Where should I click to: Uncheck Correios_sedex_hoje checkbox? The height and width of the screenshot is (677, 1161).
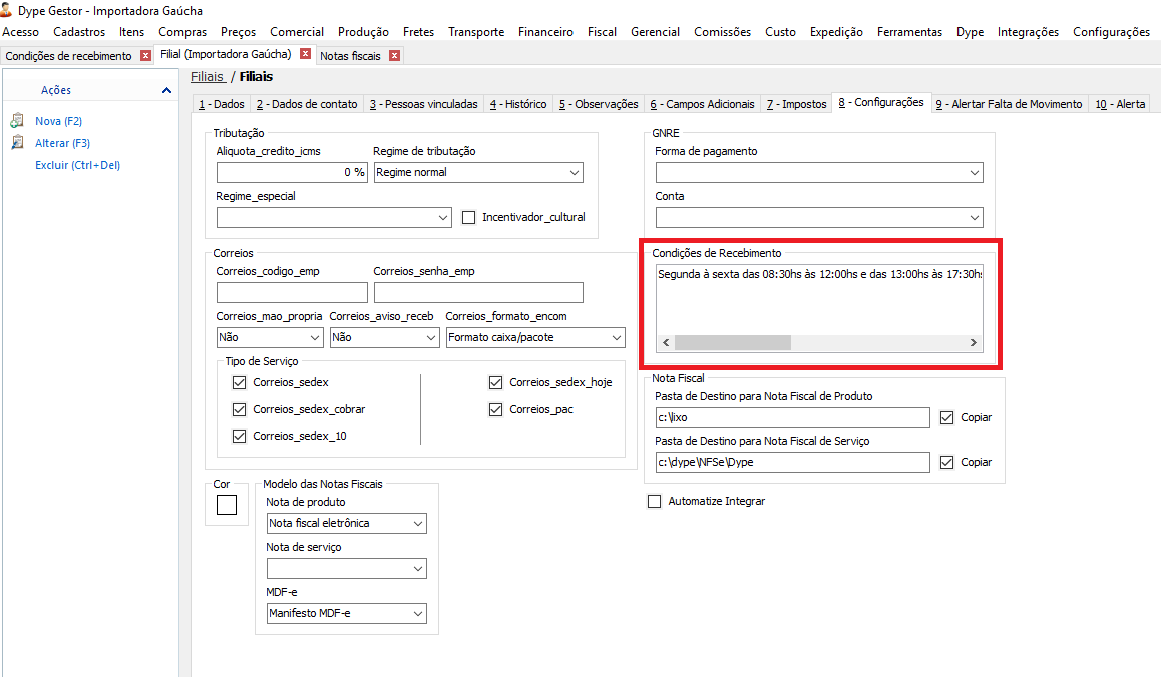495,382
